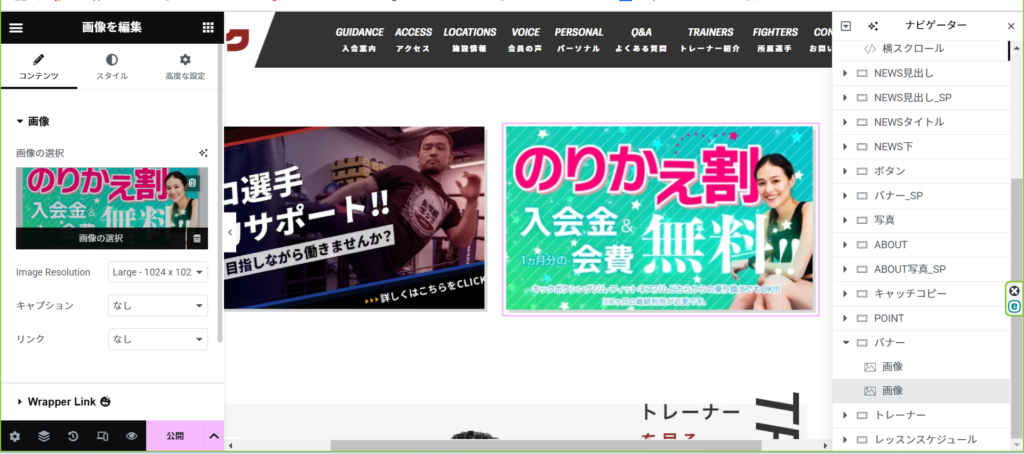Select ABOUT写真_SP row in Navigator

click(x=921, y=269)
